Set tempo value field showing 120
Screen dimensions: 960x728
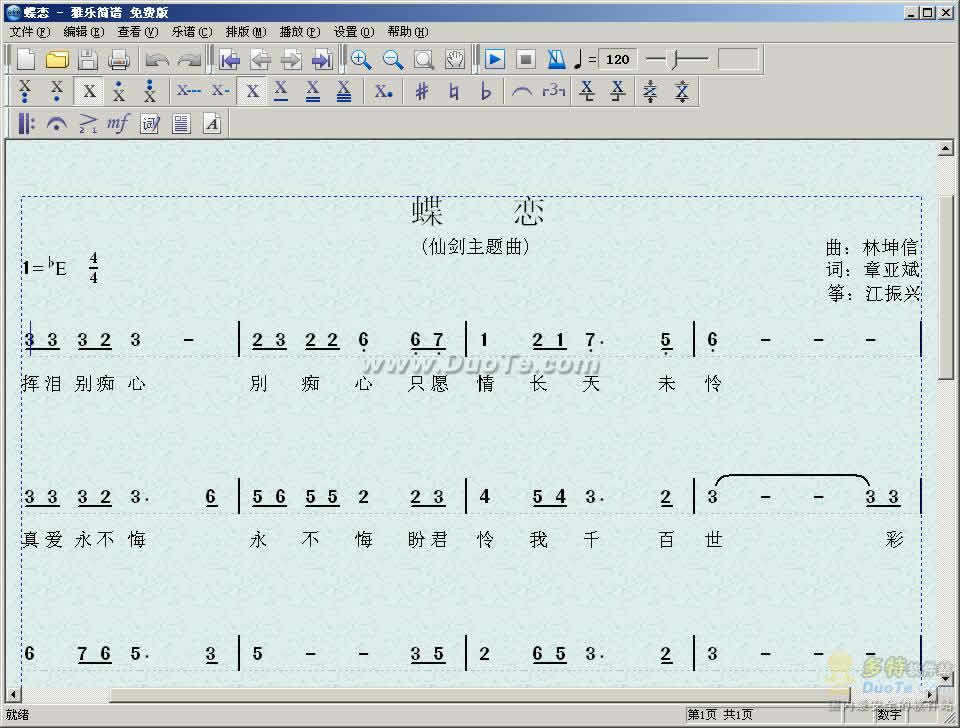pos(617,59)
